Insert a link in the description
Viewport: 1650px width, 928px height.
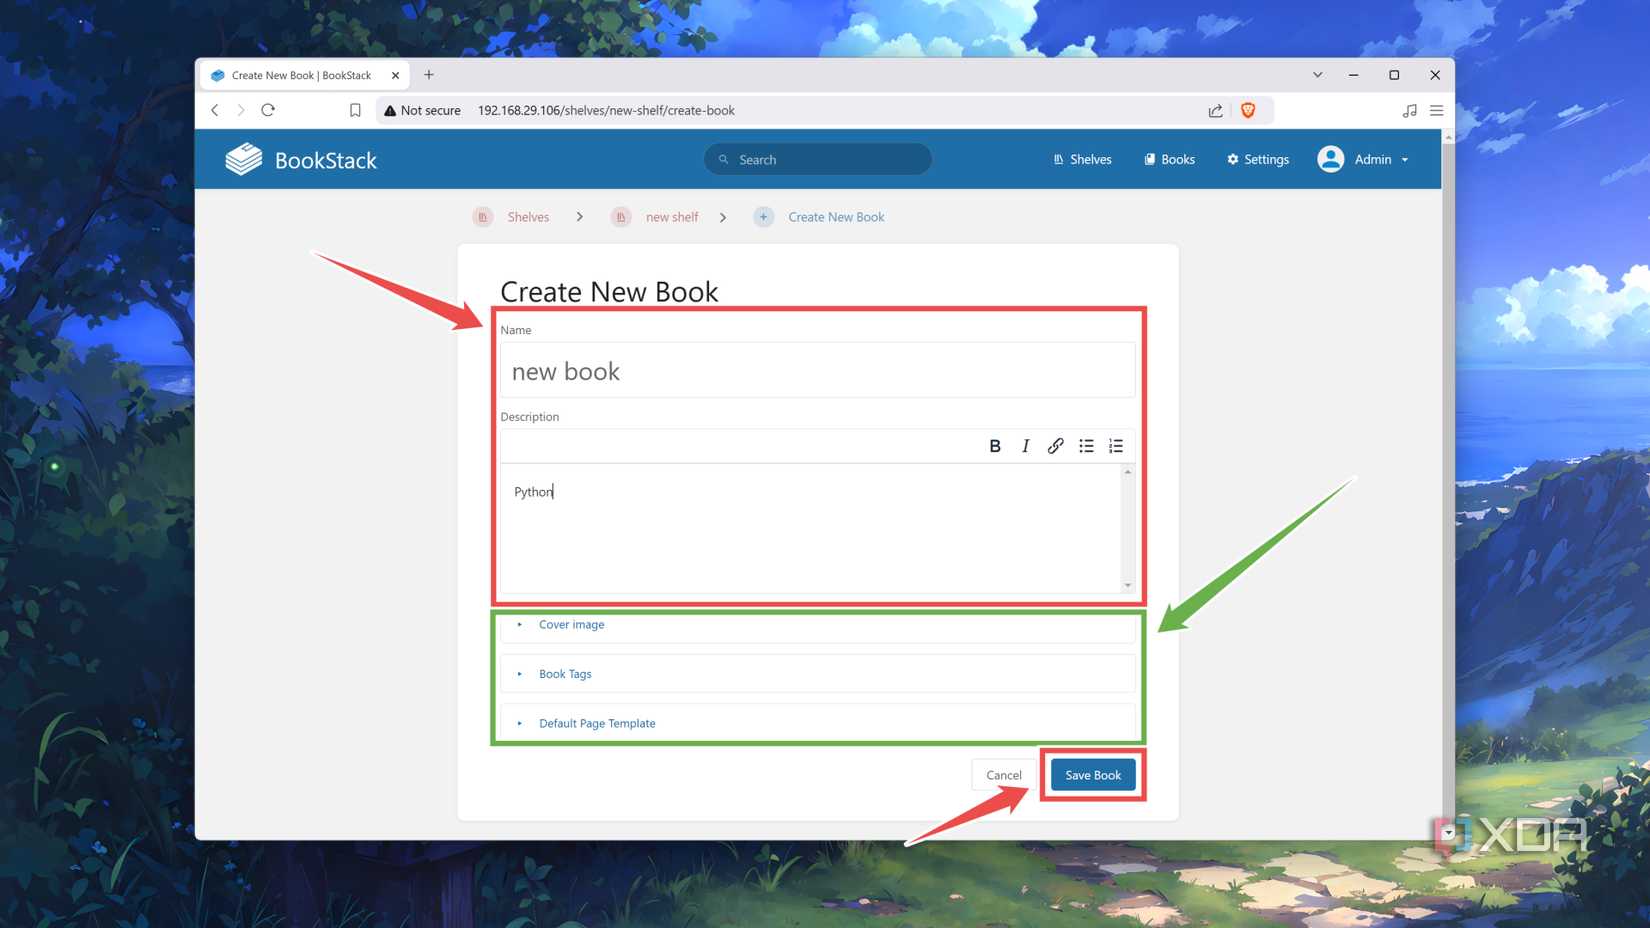tap(1055, 446)
